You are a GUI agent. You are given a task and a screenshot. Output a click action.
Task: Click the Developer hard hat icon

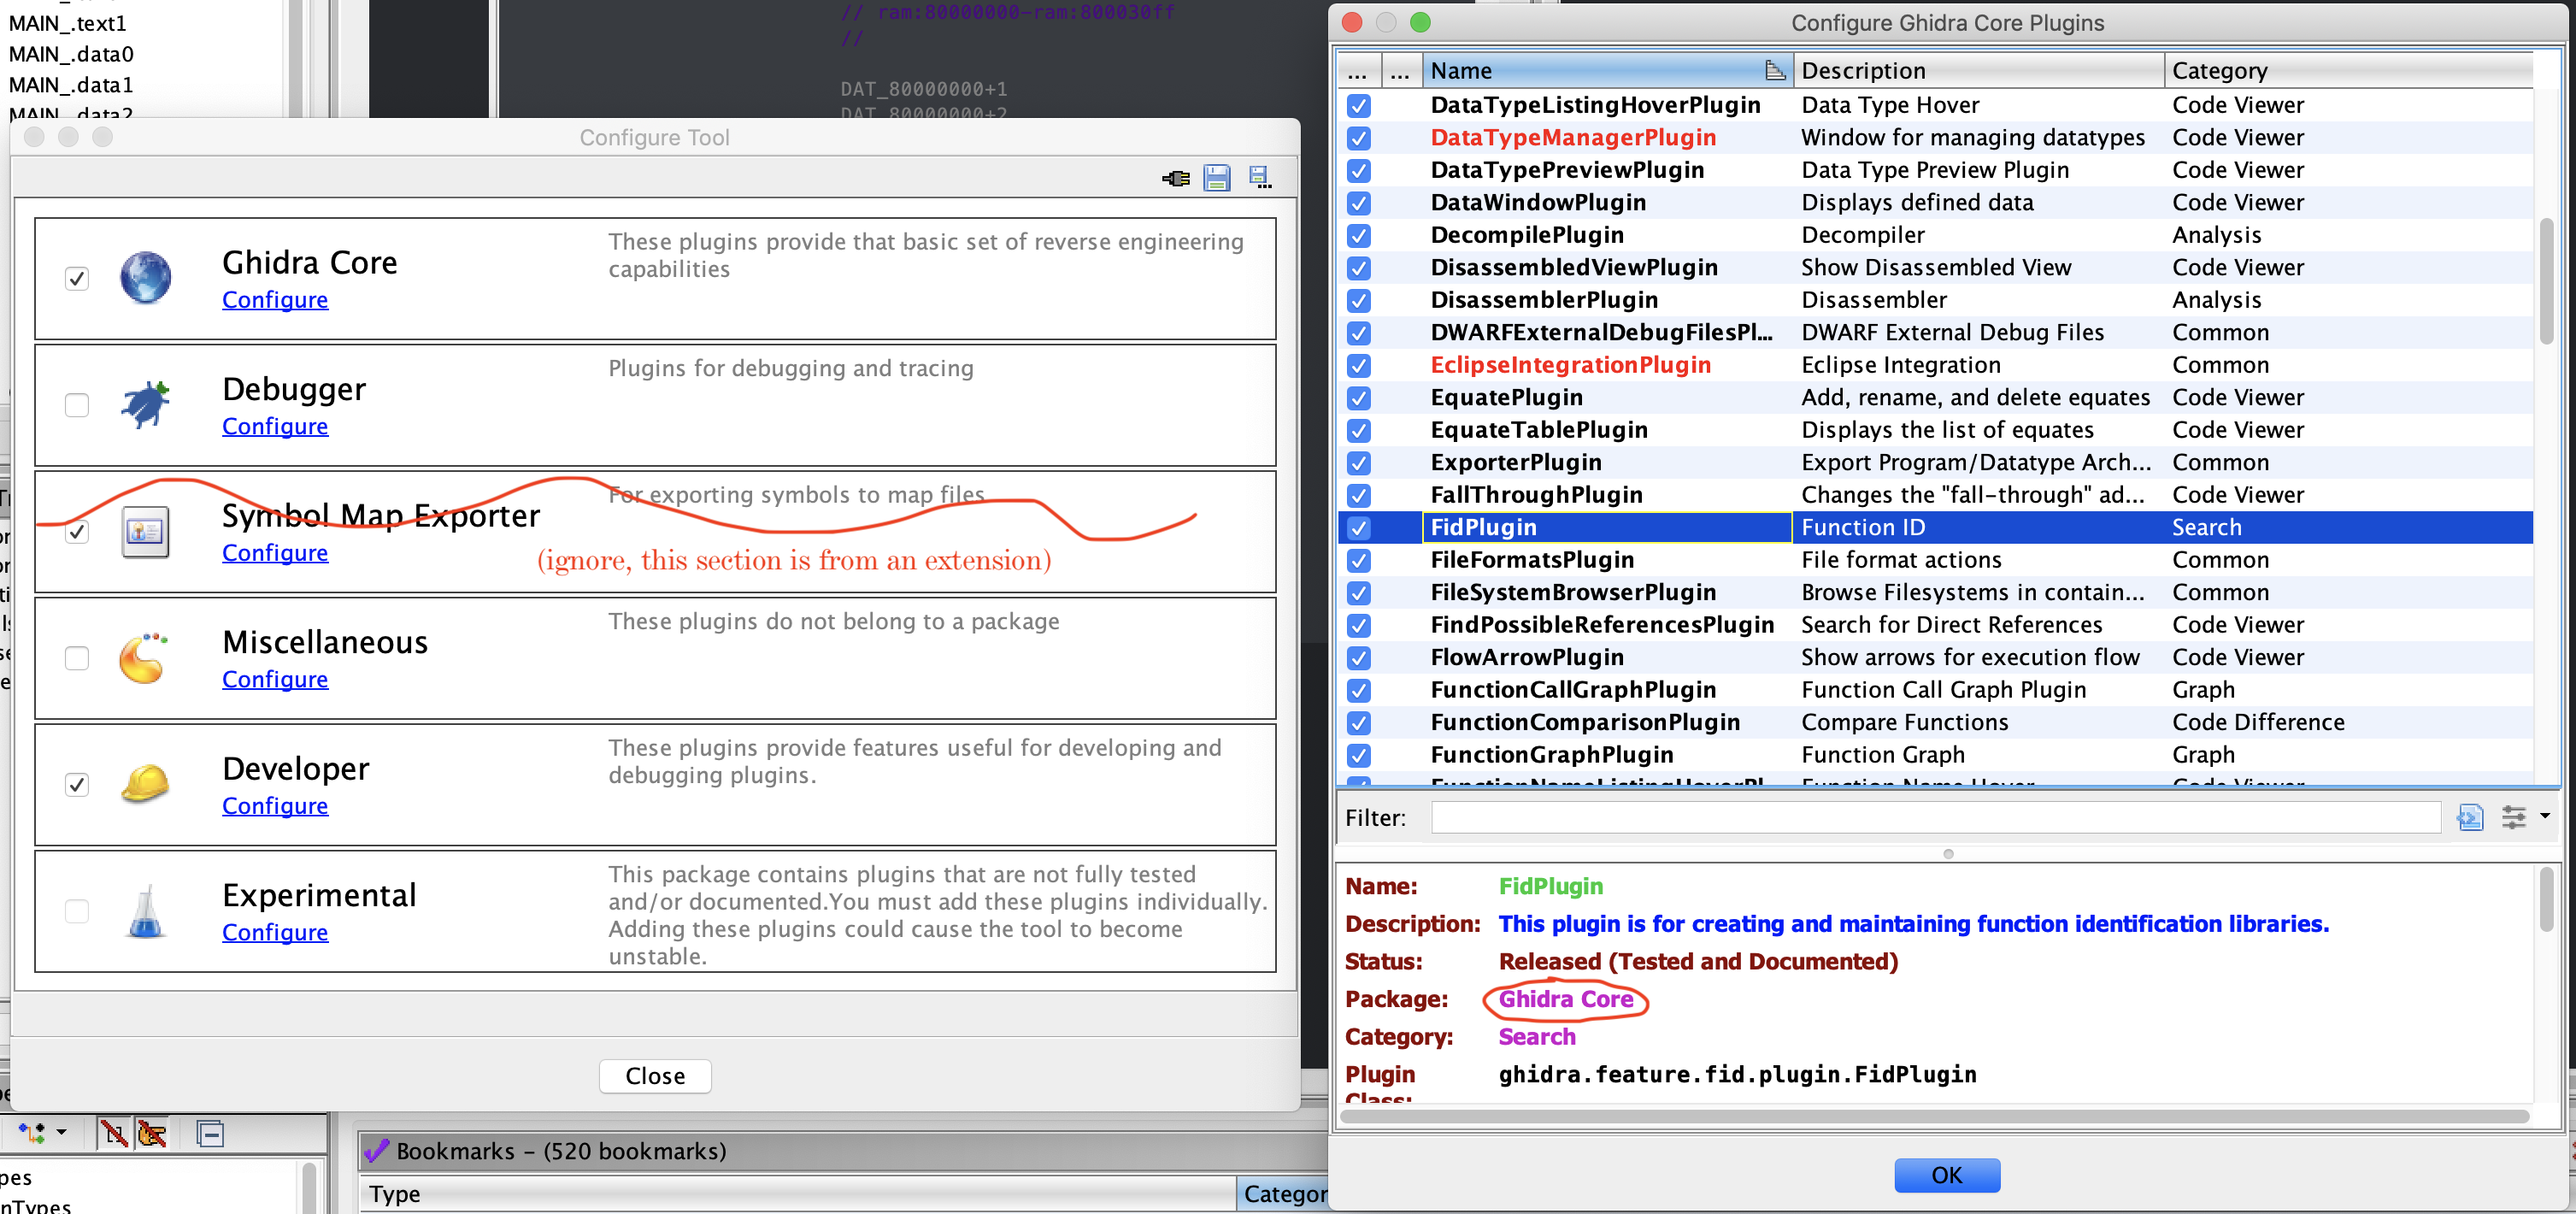(146, 784)
